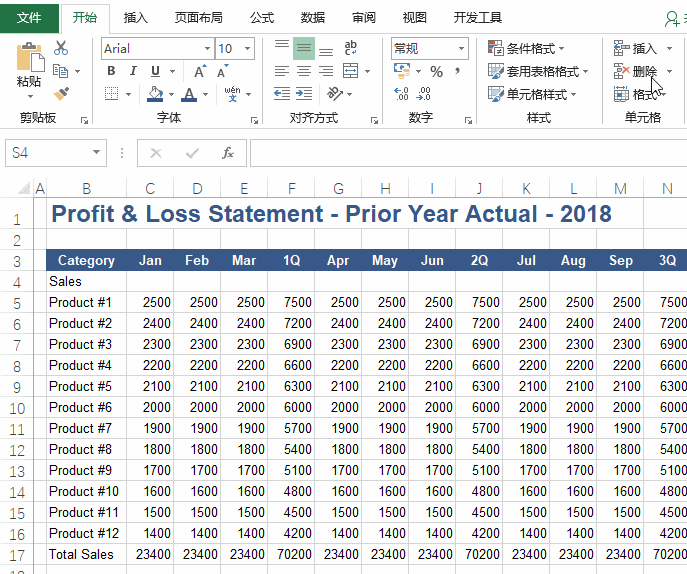
Task: Switch to the 审阅 Review tab
Action: pyautogui.click(x=364, y=18)
